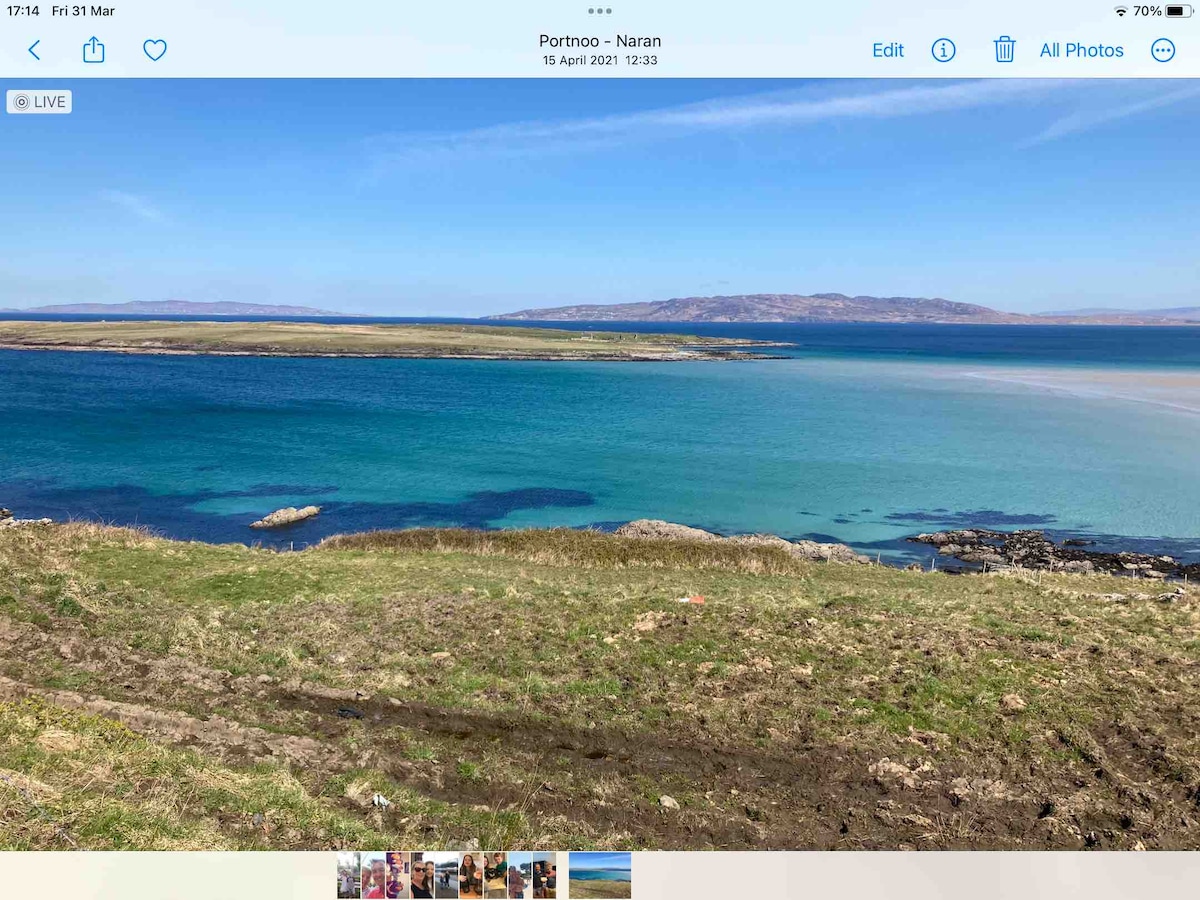
Task: Tap the Wi-Fi status icon
Action: tap(1120, 11)
